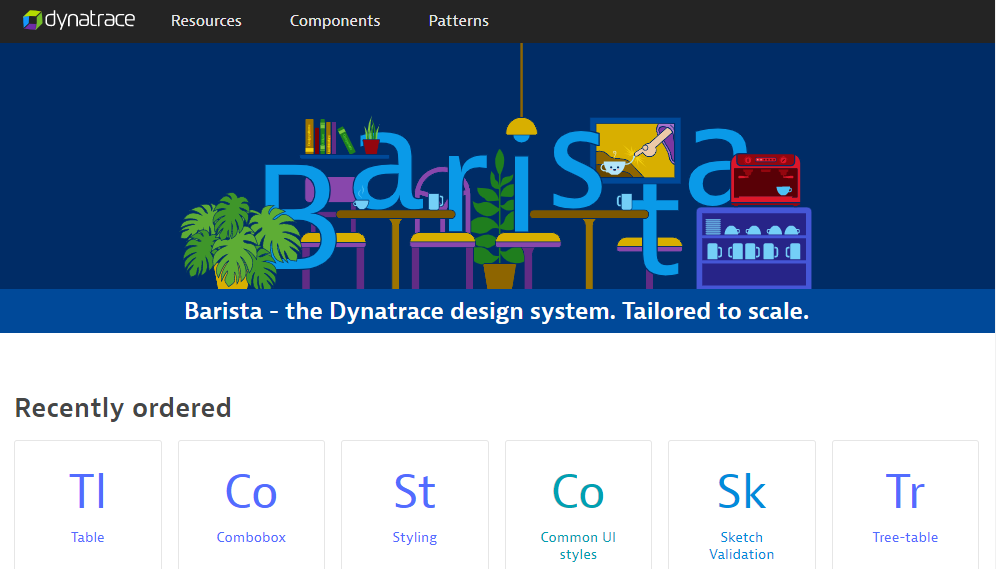Click the Barista hero illustration
Image resolution: width=996 pixels, height=569 pixels.
(497, 166)
